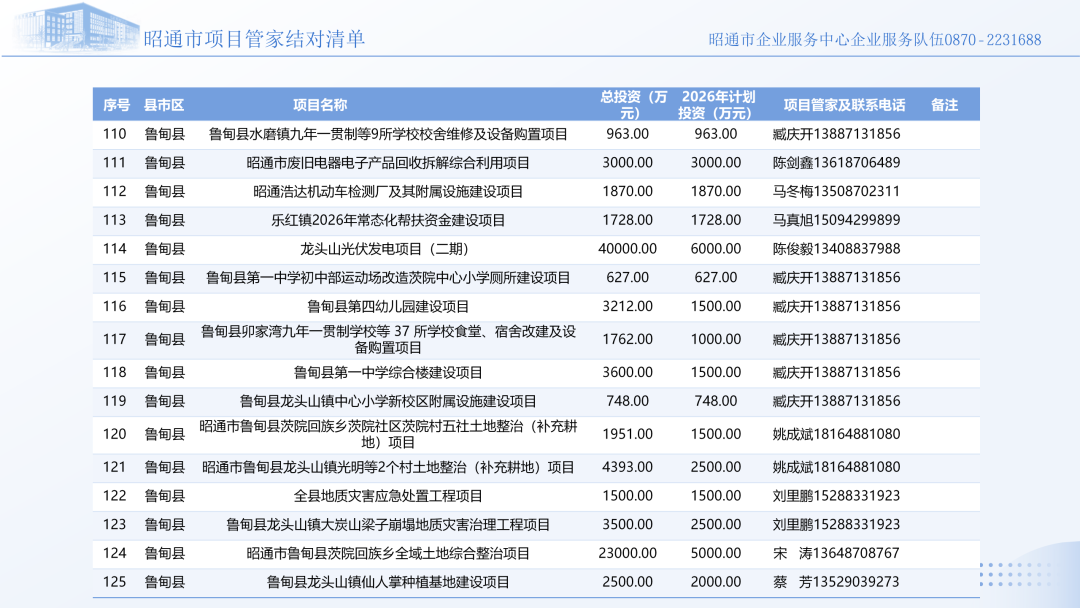This screenshot has width=1080, height=608.
Task: Select row number 125
Action: (x=114, y=583)
